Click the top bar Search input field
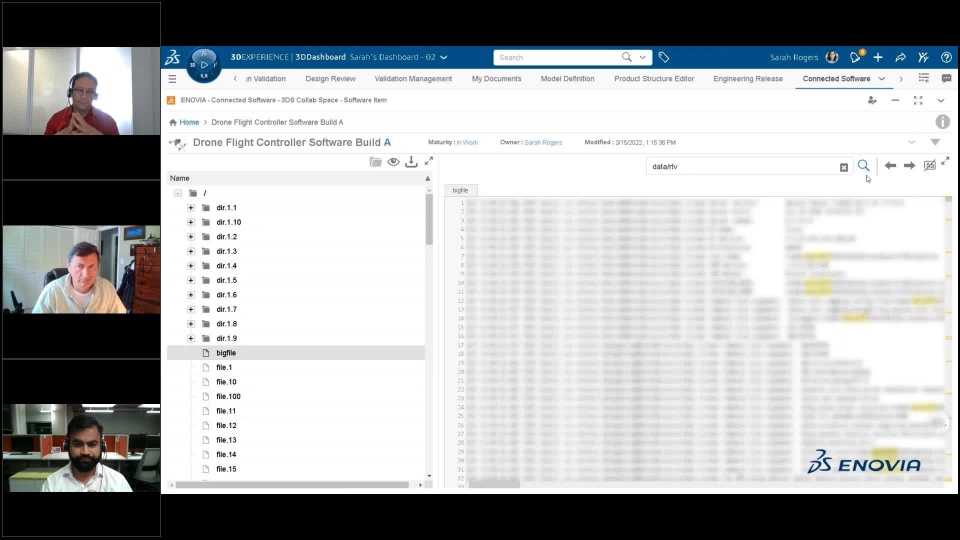Image resolution: width=960 pixels, height=540 pixels. pyautogui.click(x=557, y=58)
